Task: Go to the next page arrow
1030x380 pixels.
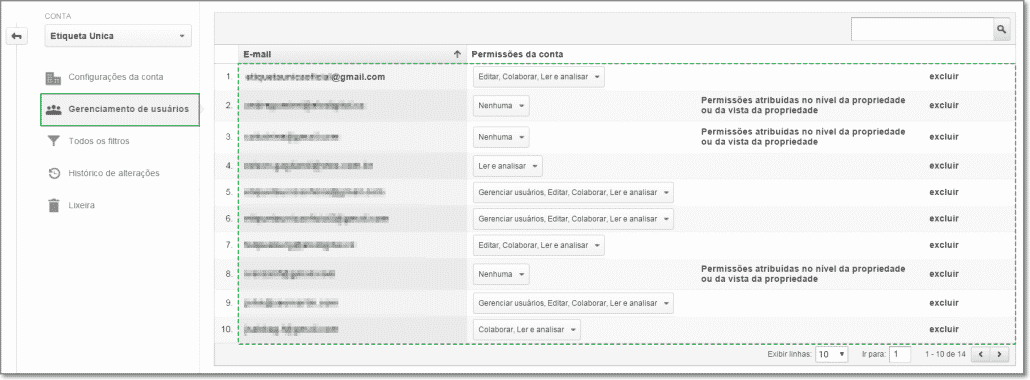Action: click(x=1000, y=354)
